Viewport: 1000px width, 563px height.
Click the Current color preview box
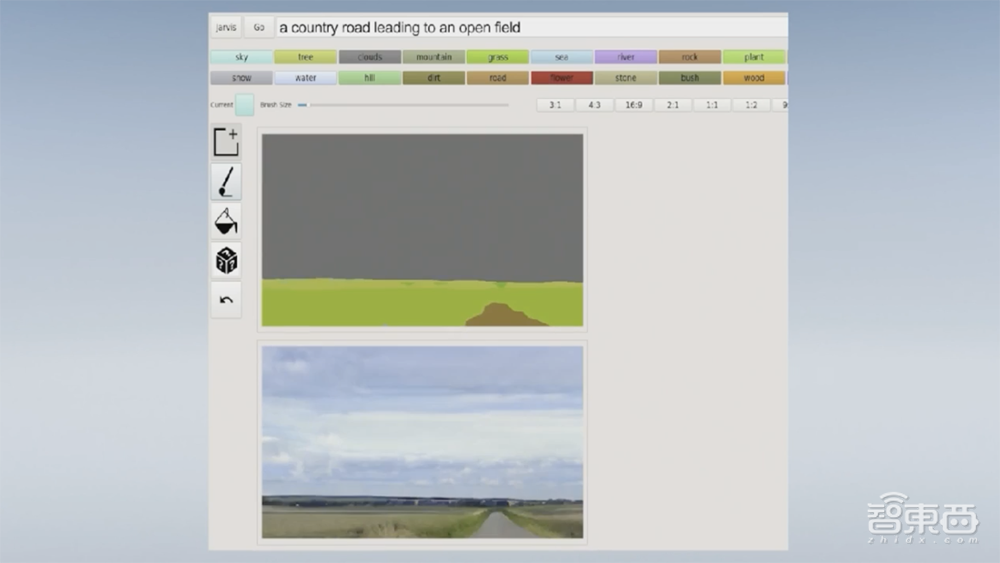(x=244, y=105)
